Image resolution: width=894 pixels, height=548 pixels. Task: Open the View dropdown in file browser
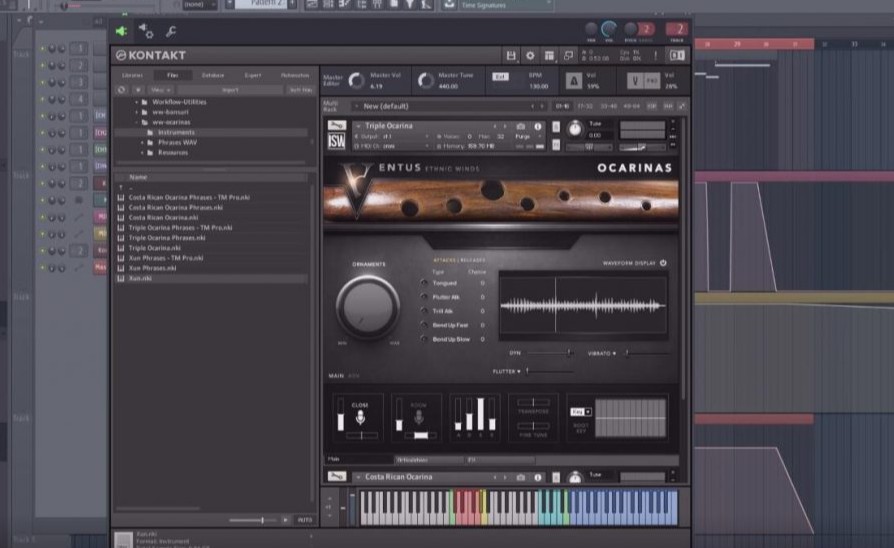(x=160, y=90)
